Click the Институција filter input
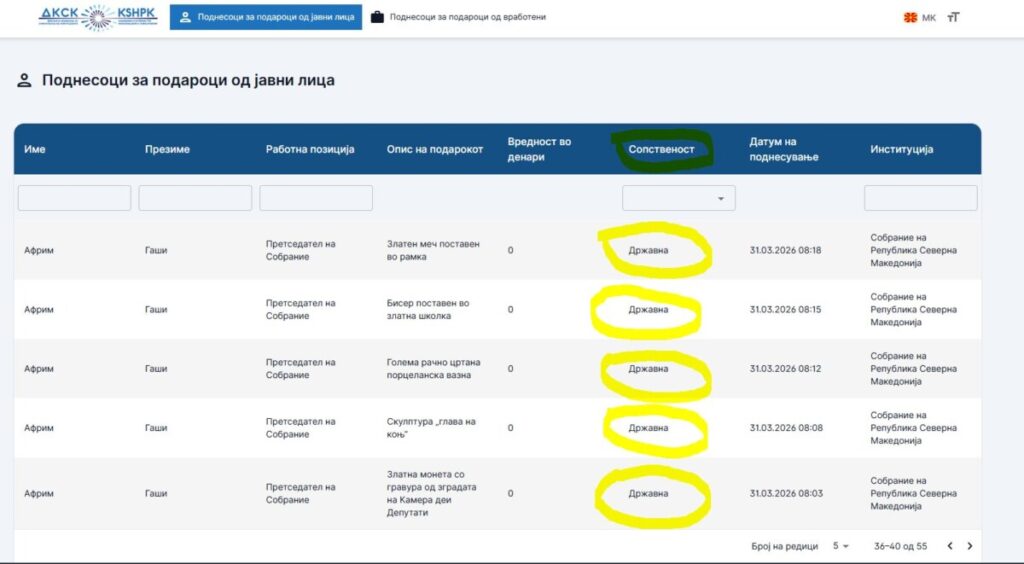This screenshot has height=564, width=1024. (x=920, y=198)
